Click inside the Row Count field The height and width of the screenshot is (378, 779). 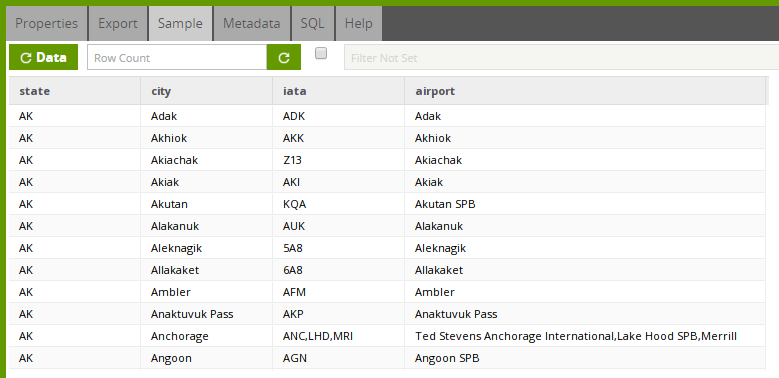tap(177, 58)
